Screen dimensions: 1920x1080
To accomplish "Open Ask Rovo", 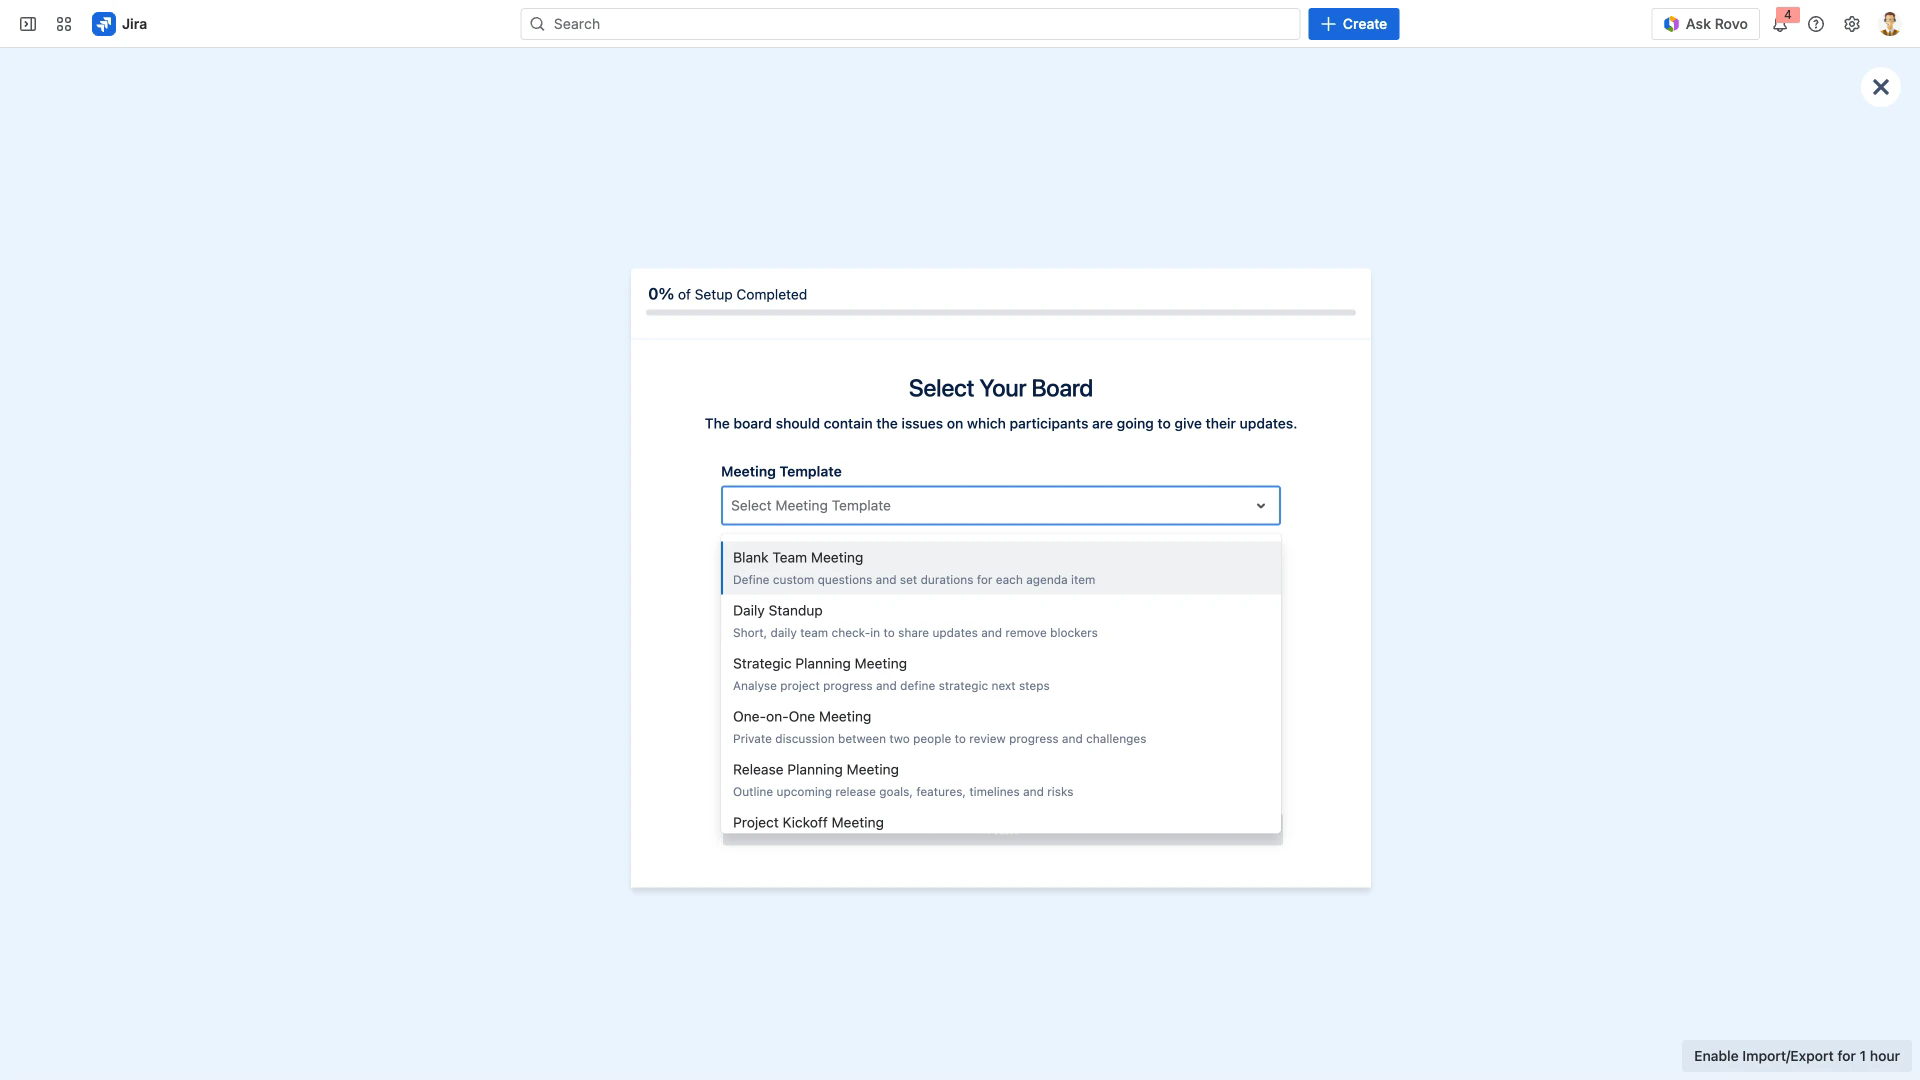I will pos(1705,23).
